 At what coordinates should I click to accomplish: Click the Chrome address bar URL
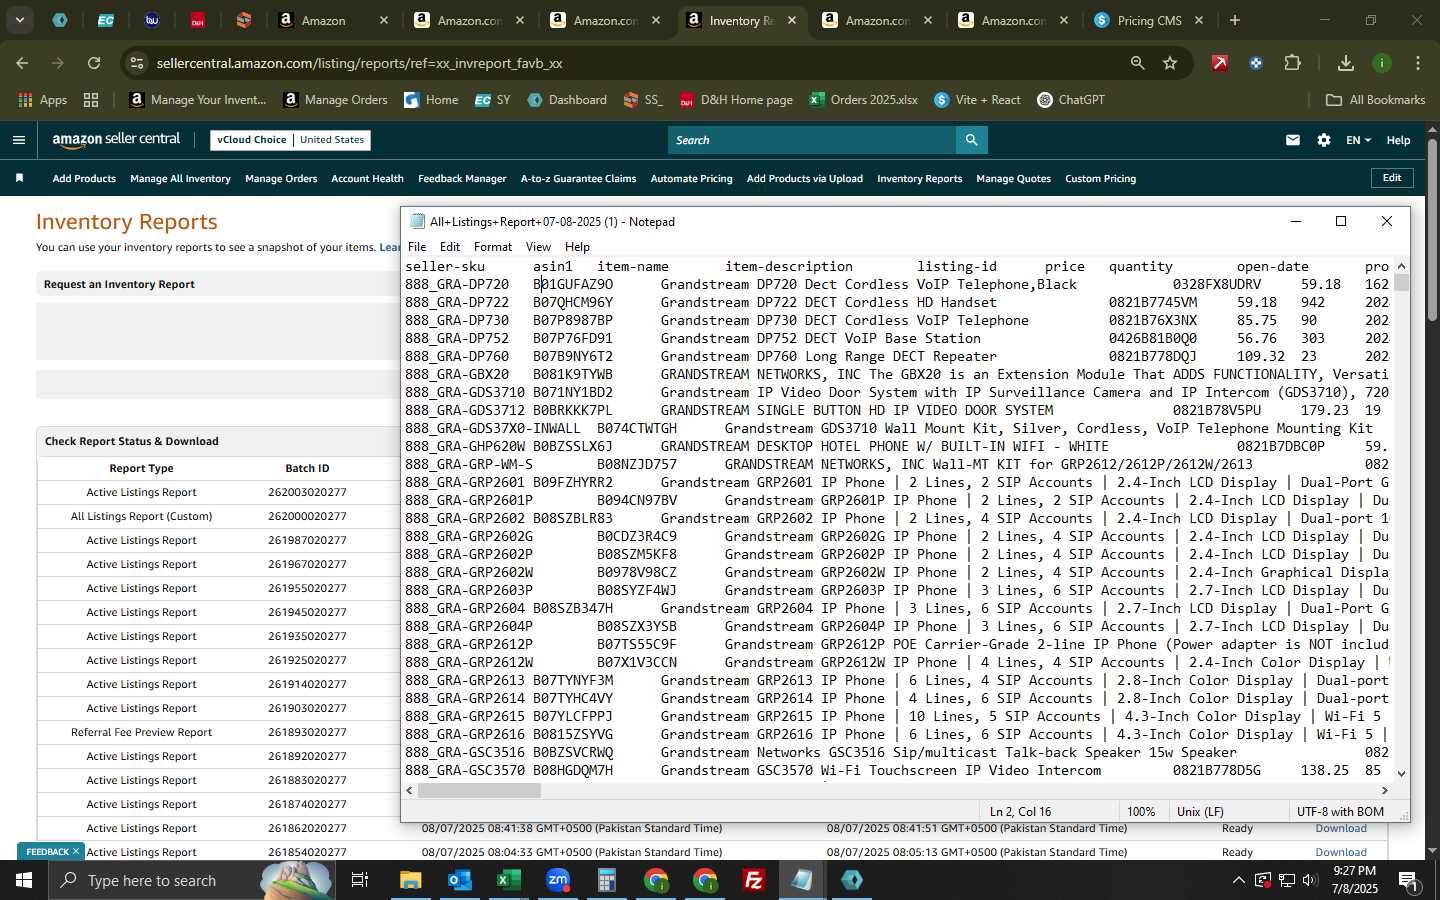[x=359, y=63]
